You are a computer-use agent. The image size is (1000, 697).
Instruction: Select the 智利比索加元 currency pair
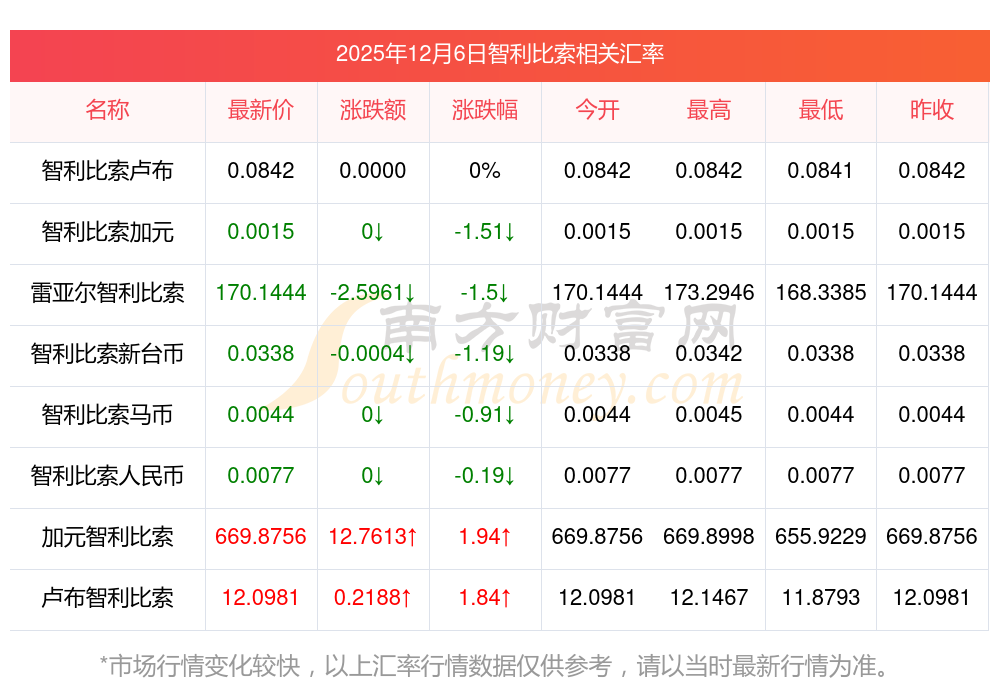coord(107,232)
